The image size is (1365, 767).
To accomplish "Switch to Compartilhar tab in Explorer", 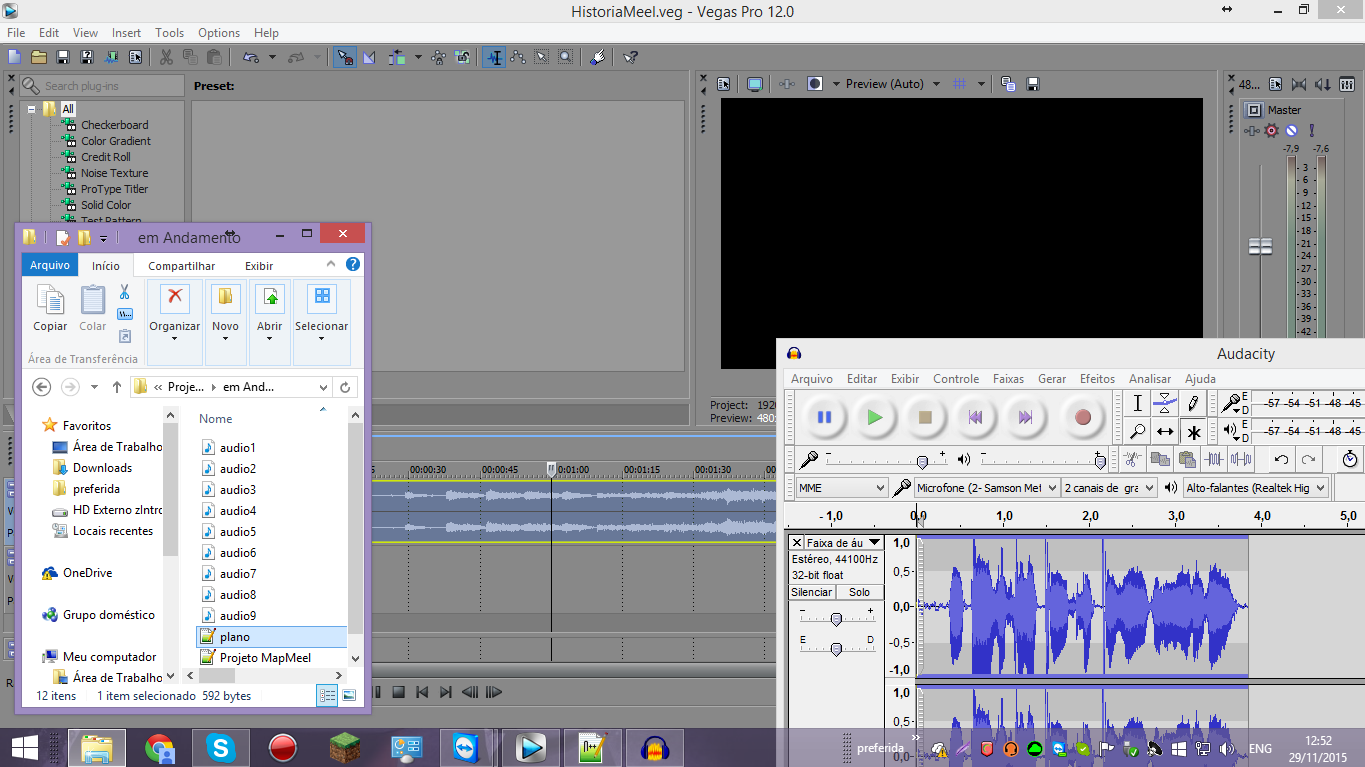I will [x=182, y=266].
